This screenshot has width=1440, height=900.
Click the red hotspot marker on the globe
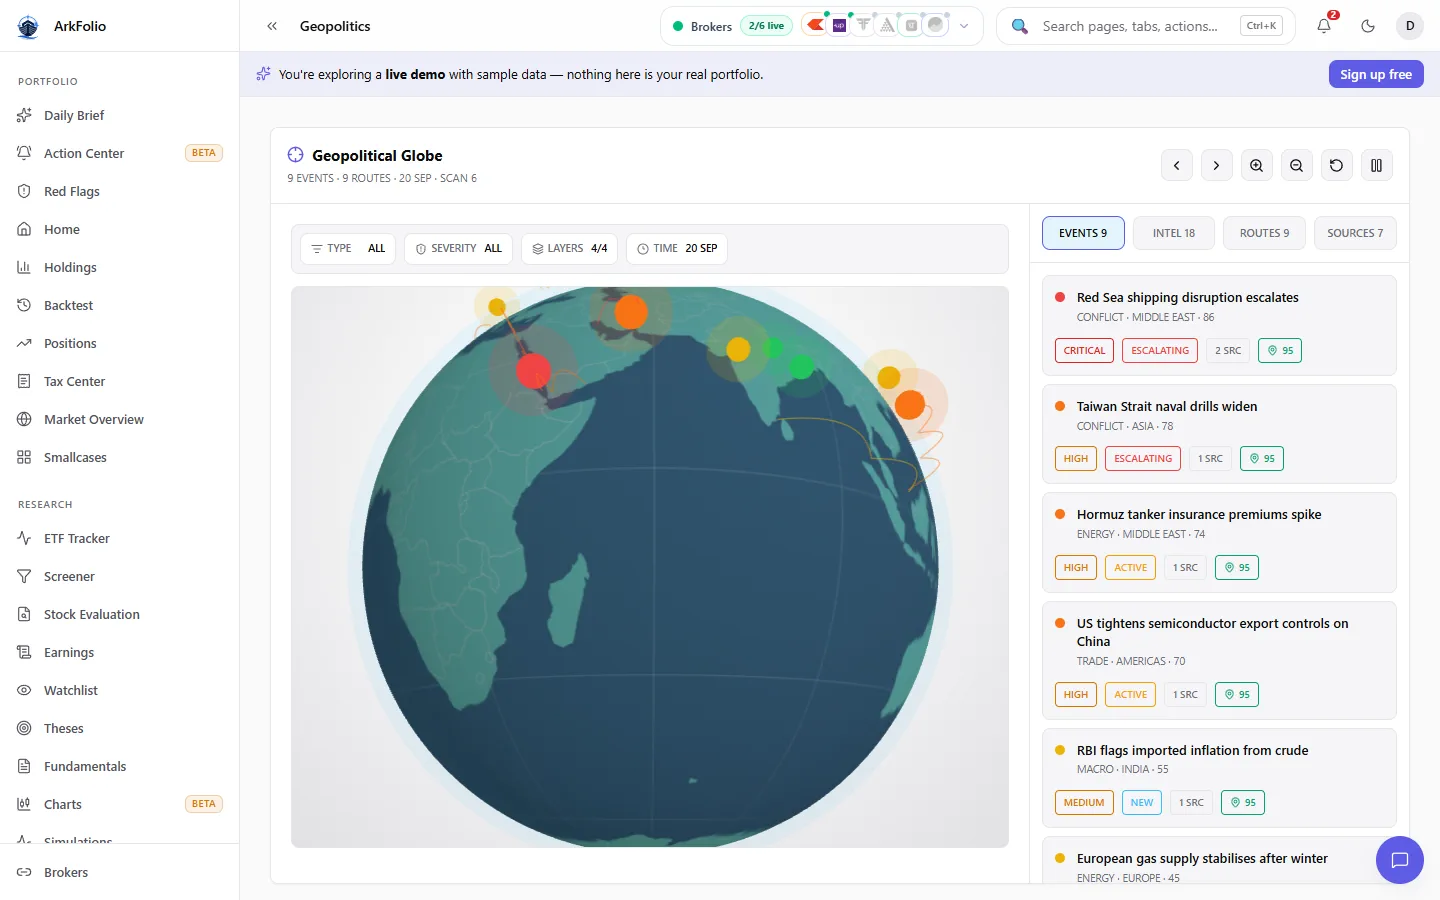[533, 370]
